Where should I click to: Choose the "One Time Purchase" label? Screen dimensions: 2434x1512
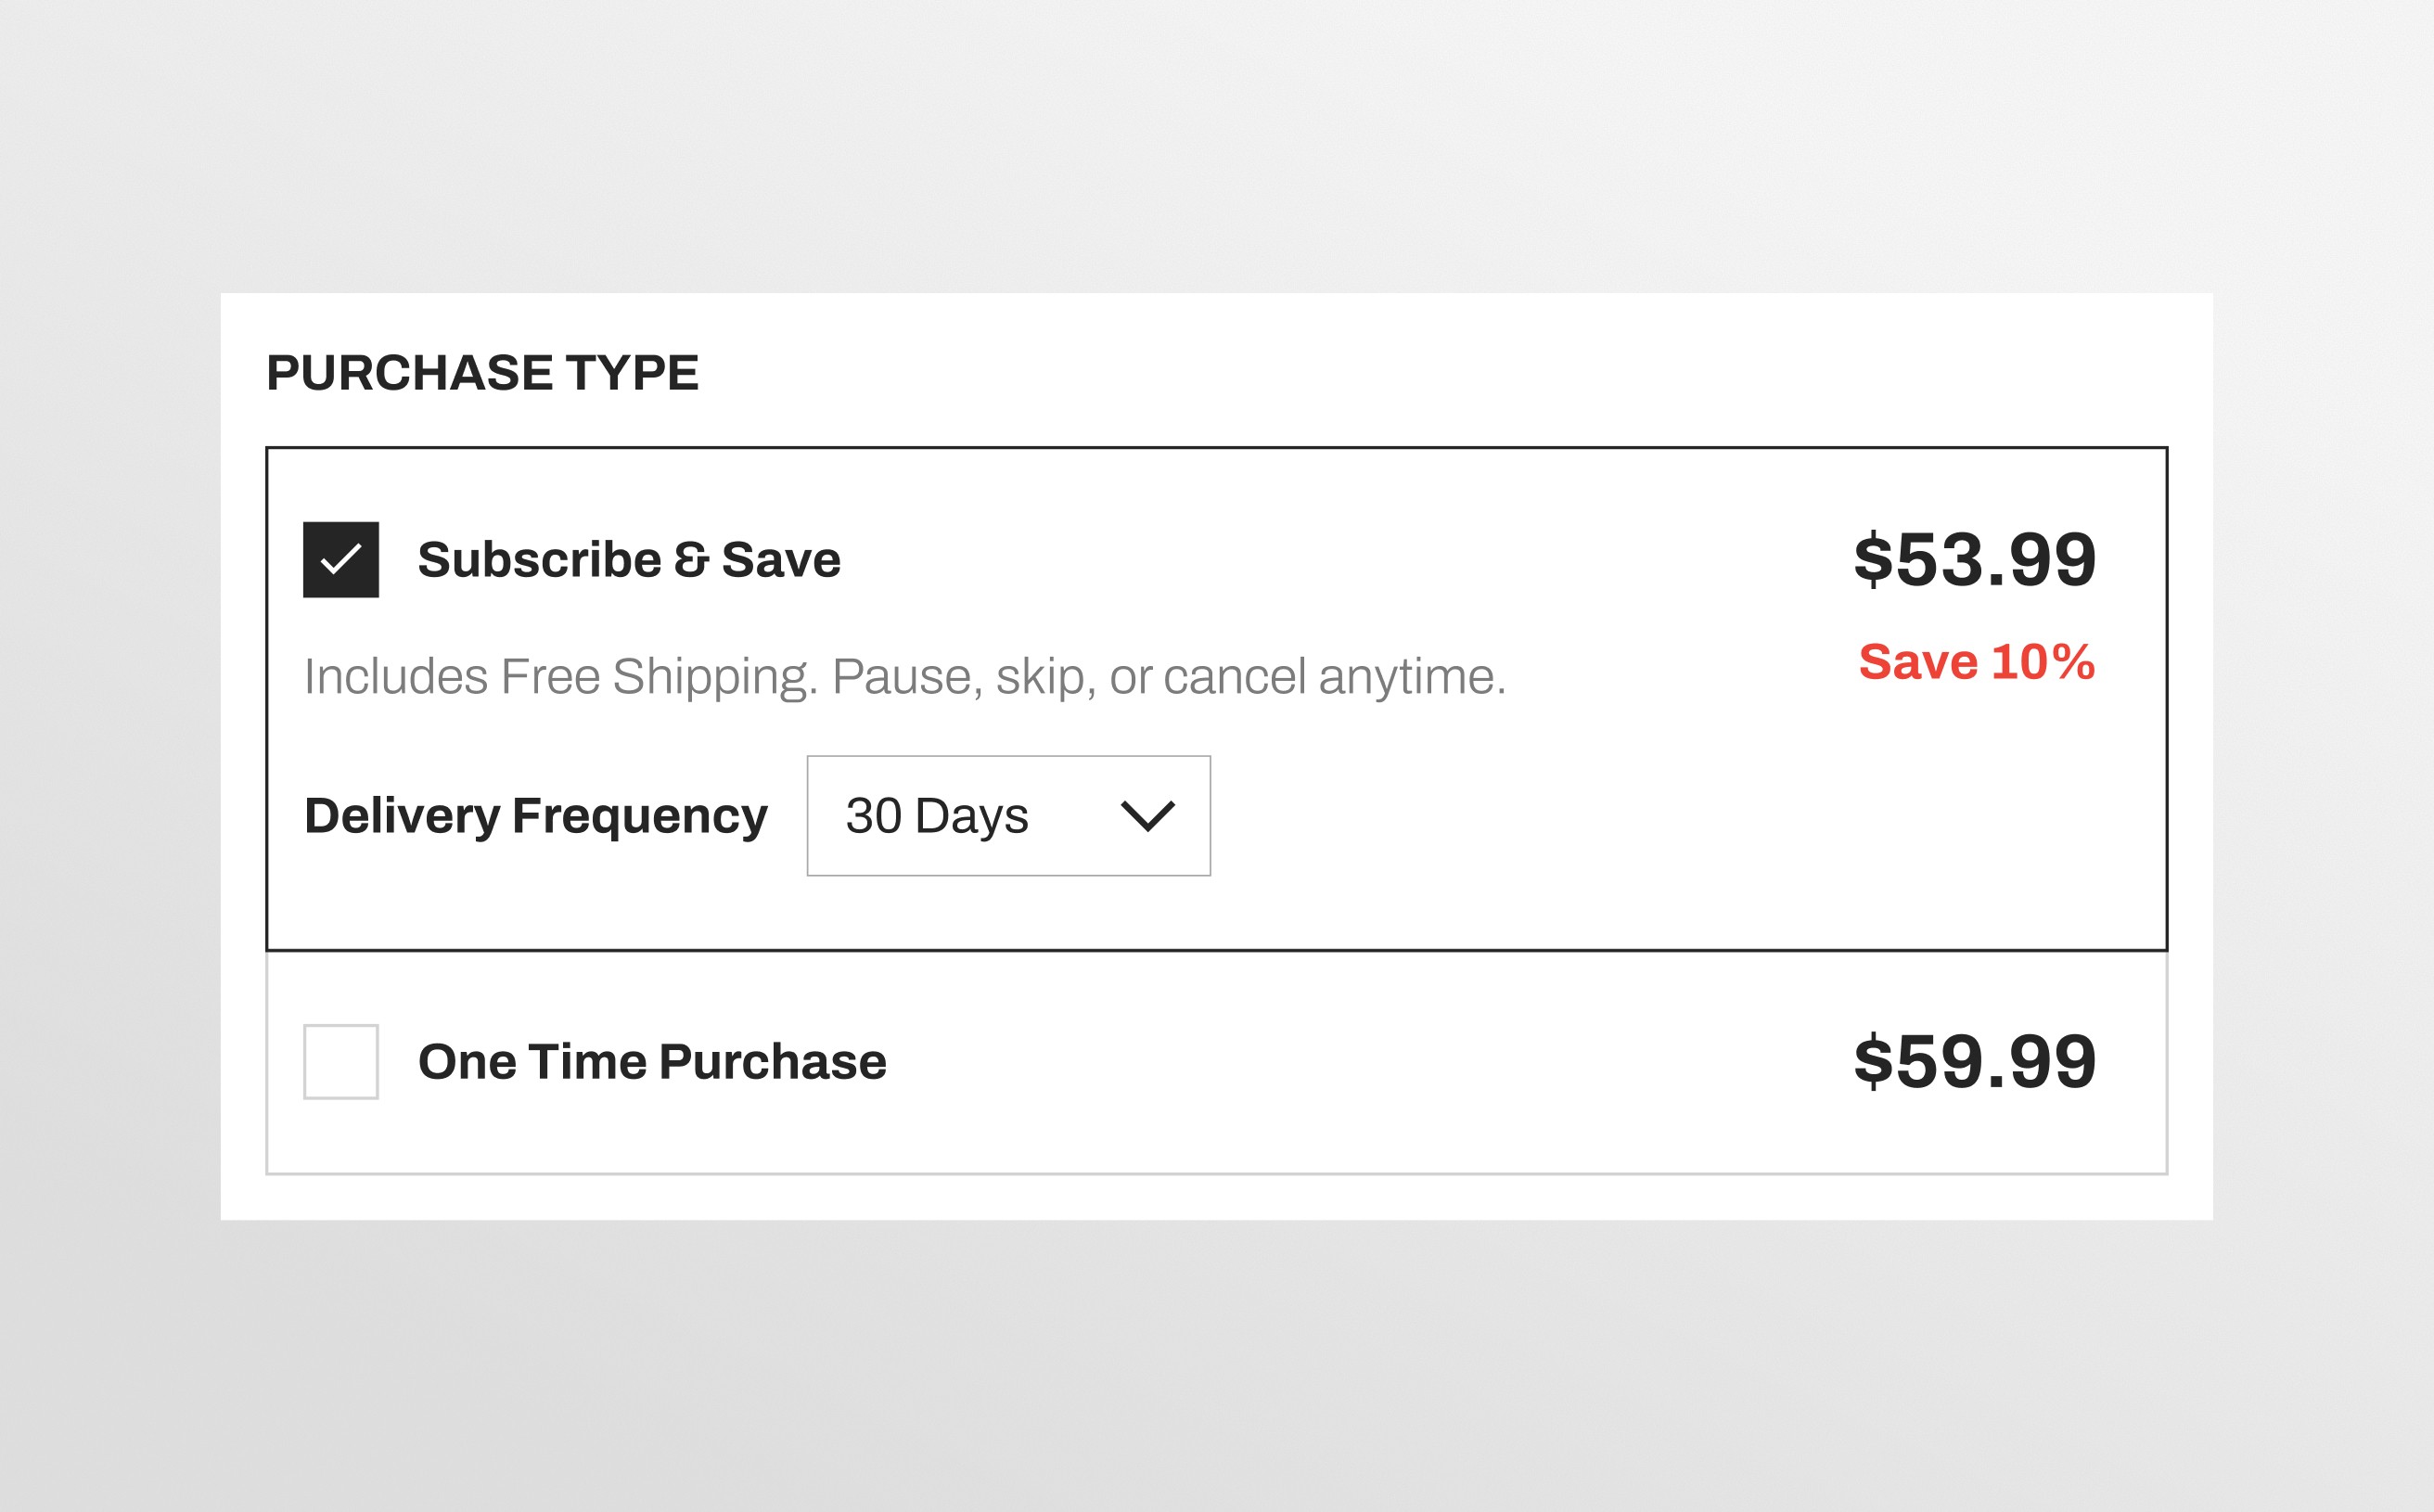coord(652,1061)
